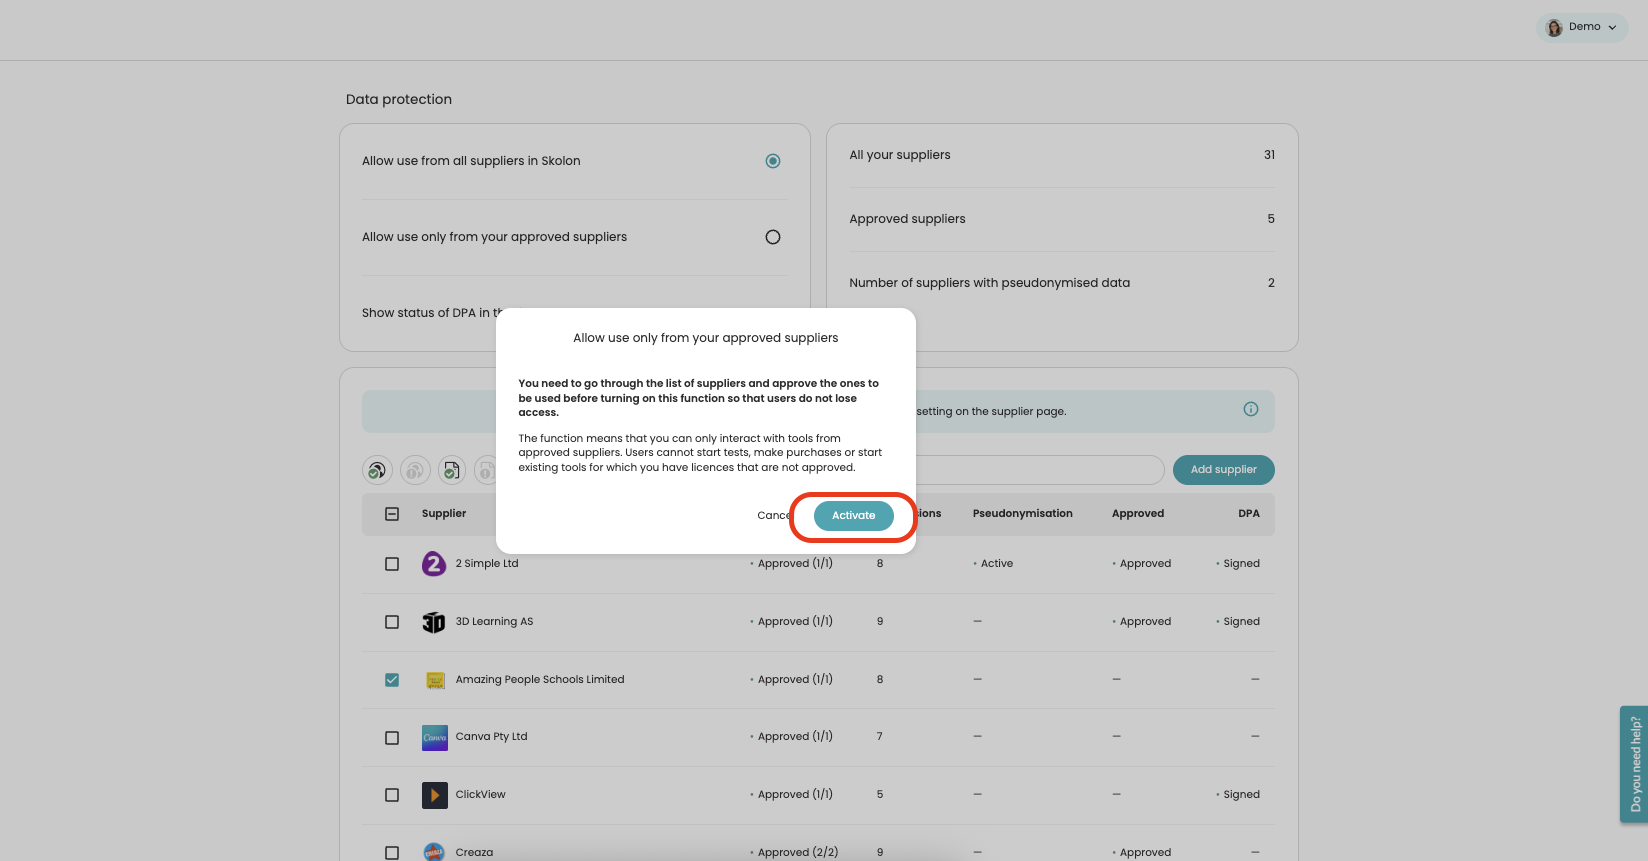
Task: Click the Add supplier button
Action: [1223, 470]
